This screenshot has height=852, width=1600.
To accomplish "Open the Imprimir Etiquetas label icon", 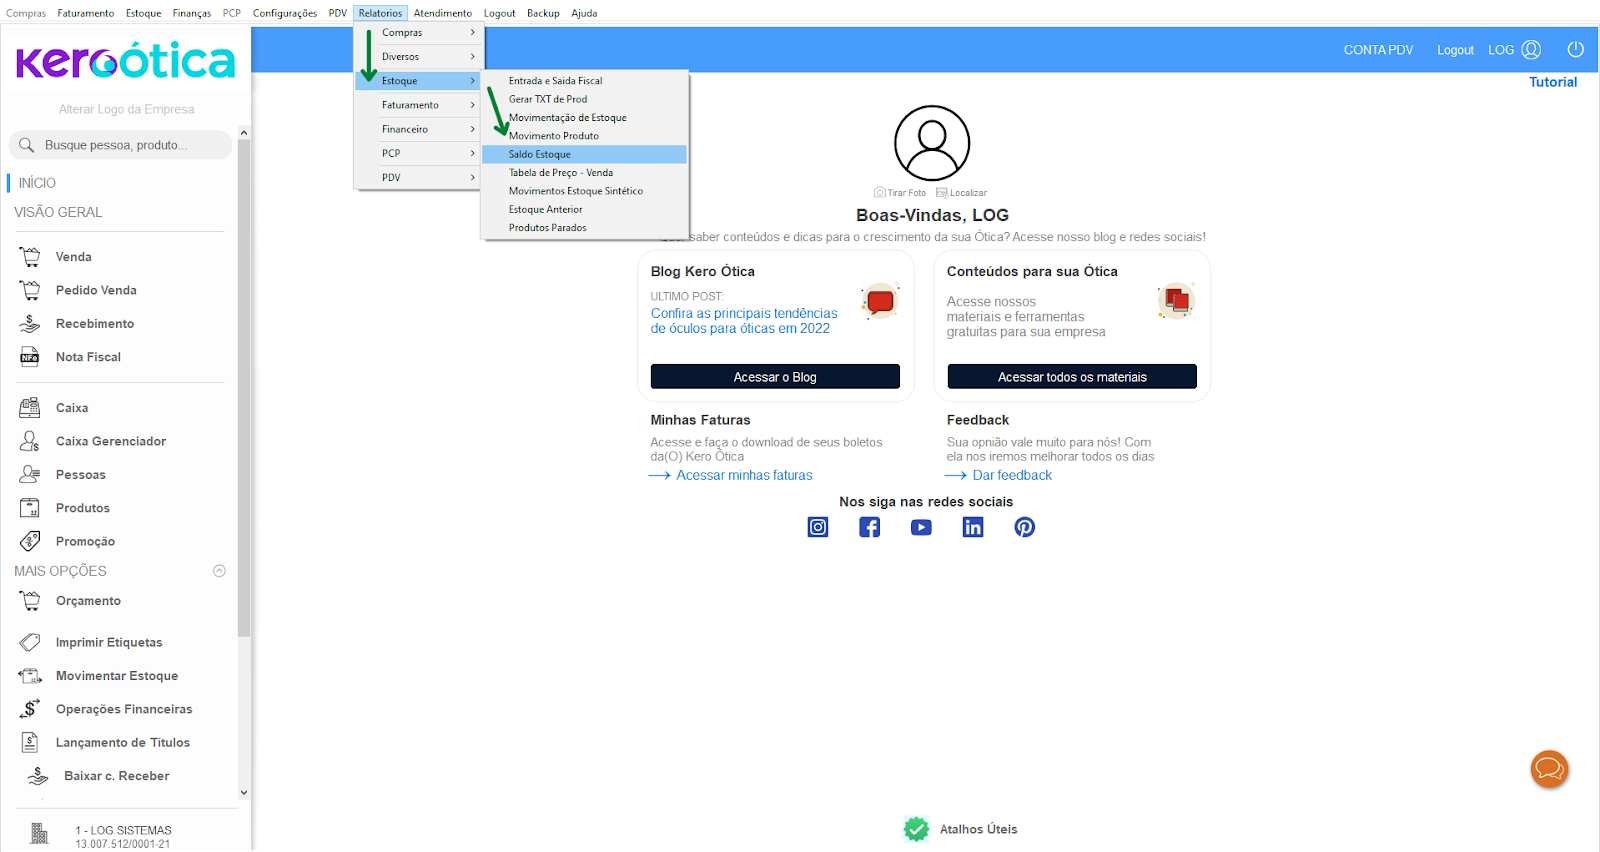I will pyautogui.click(x=30, y=642).
